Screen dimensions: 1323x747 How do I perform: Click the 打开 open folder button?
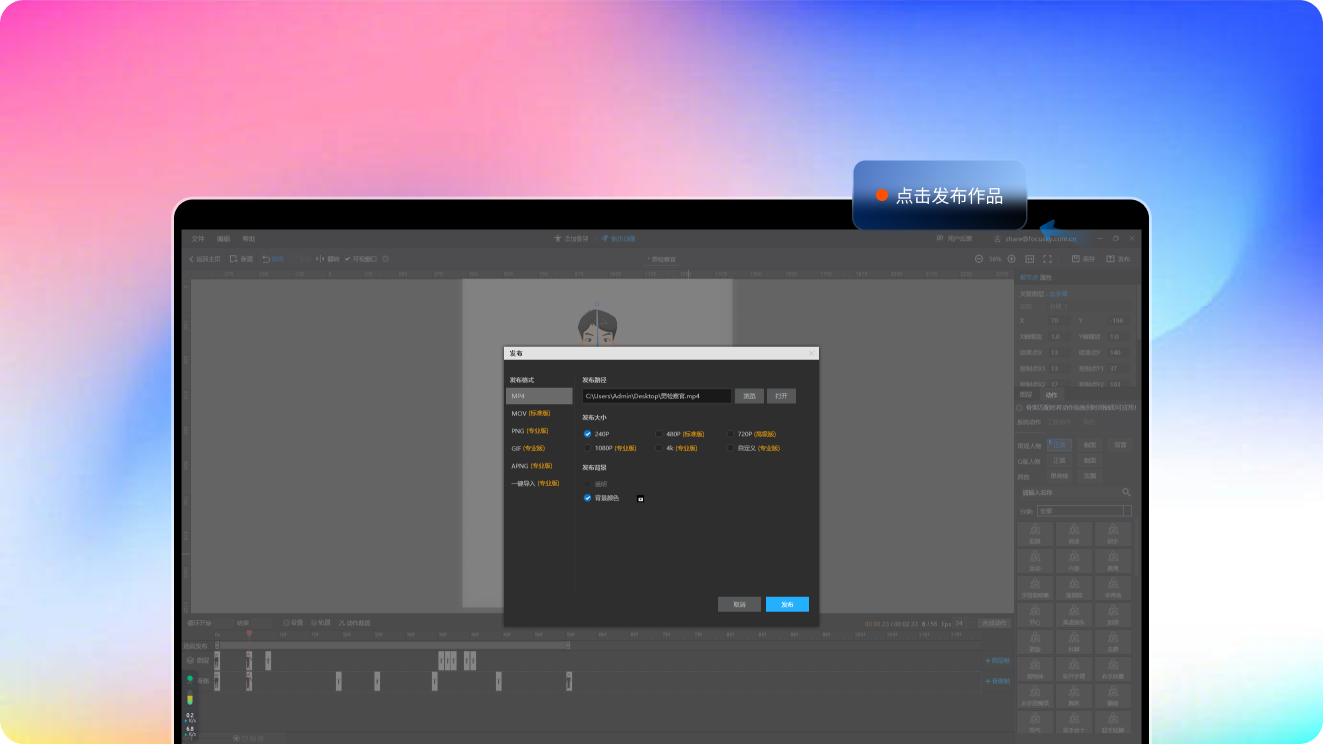click(x=781, y=396)
